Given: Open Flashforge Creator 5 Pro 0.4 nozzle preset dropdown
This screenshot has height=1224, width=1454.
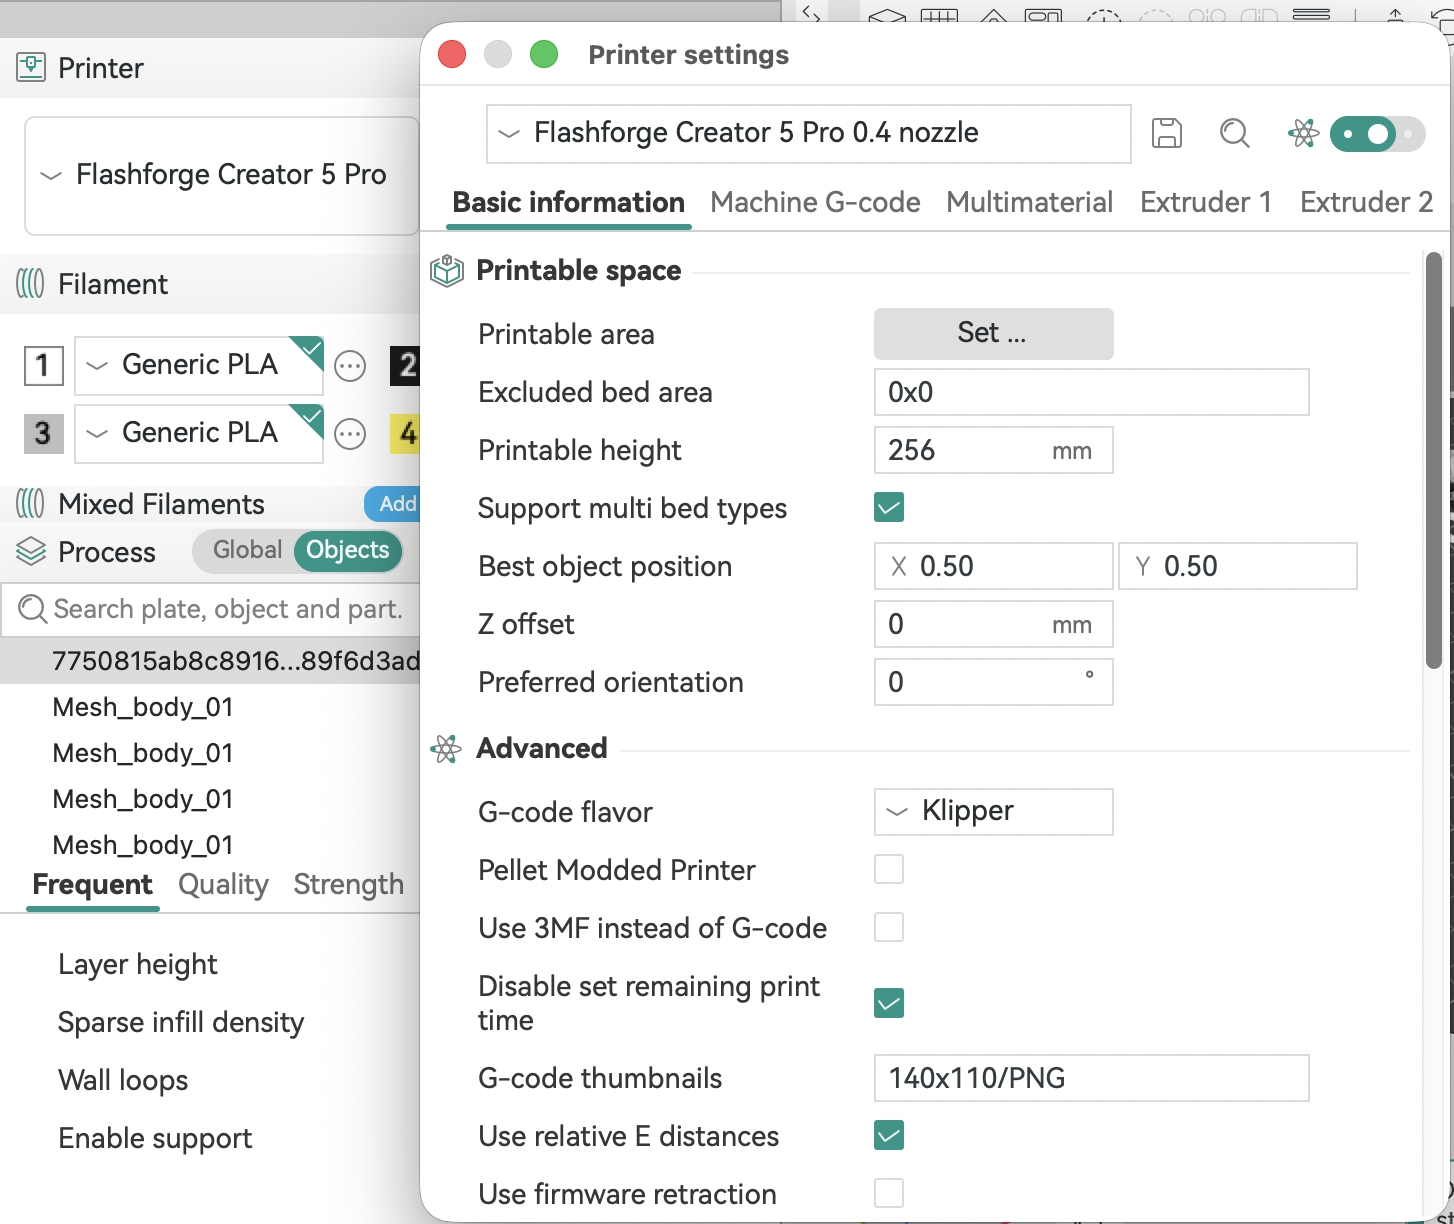Looking at the screenshot, I should [x=808, y=133].
